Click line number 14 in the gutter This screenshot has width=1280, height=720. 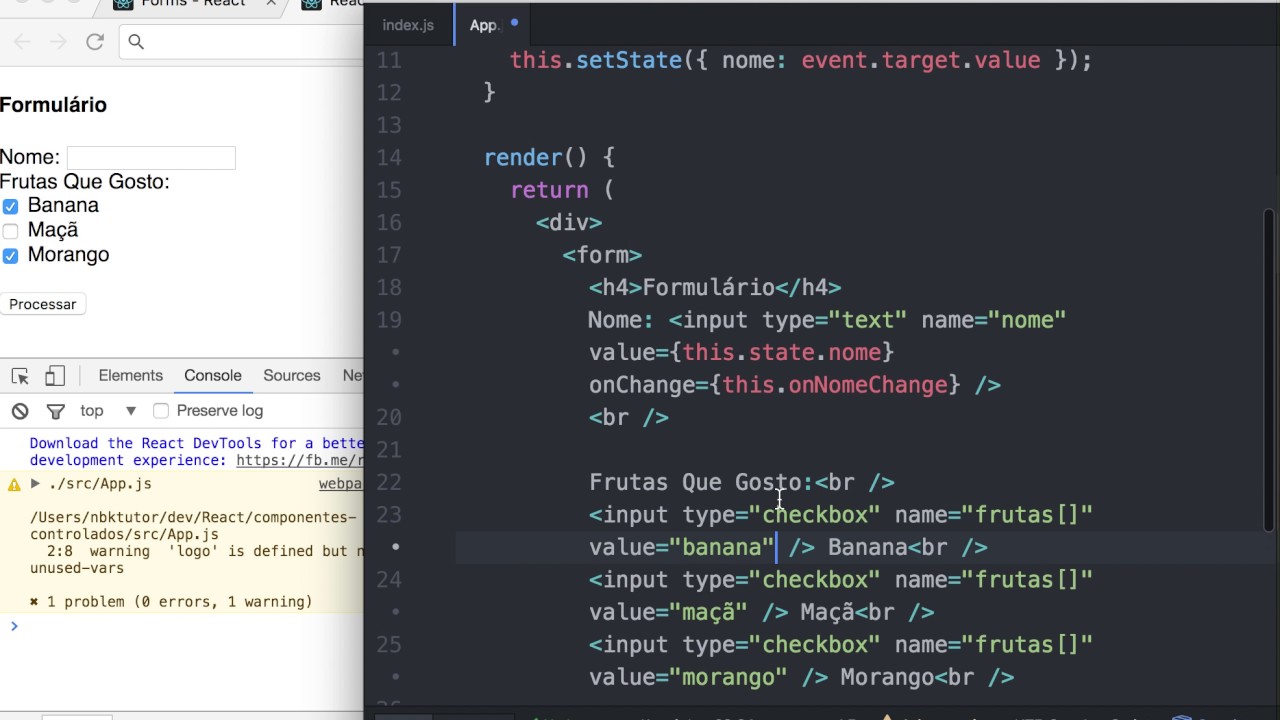[x=389, y=158]
